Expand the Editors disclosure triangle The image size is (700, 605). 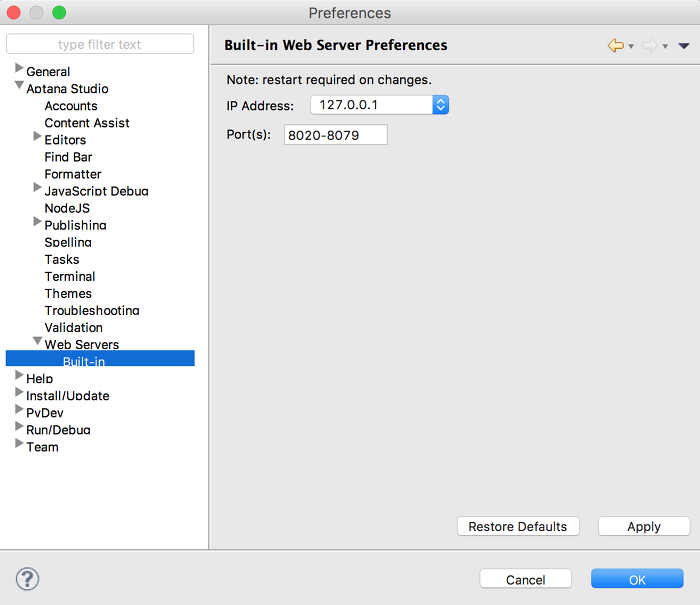click(38, 136)
